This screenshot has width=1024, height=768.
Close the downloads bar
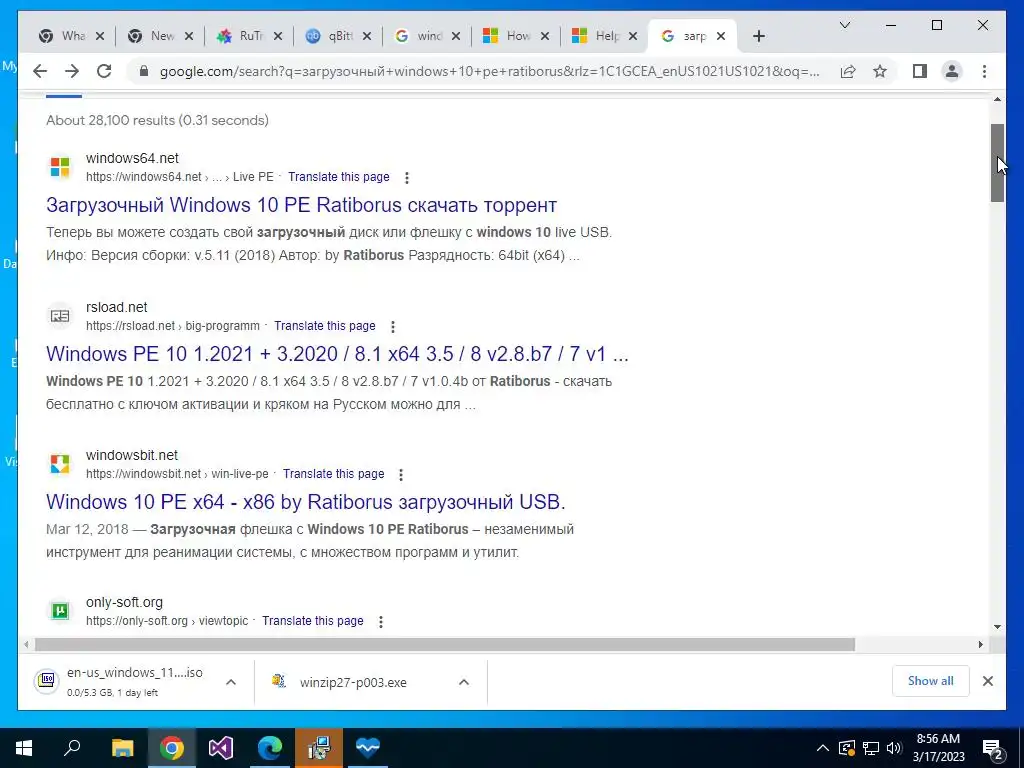pyautogui.click(x=987, y=681)
